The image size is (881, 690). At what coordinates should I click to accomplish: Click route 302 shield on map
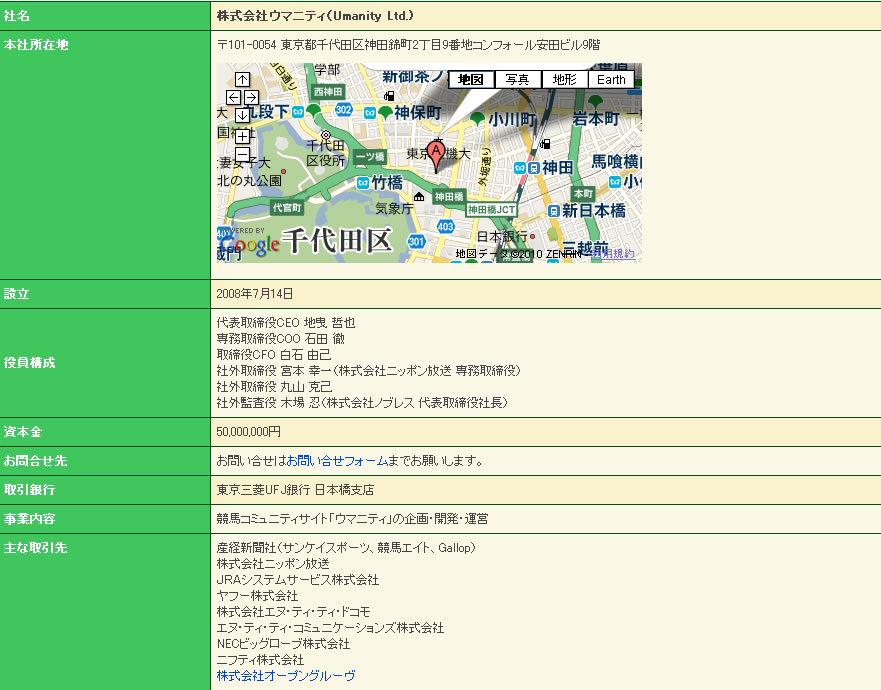(x=344, y=110)
